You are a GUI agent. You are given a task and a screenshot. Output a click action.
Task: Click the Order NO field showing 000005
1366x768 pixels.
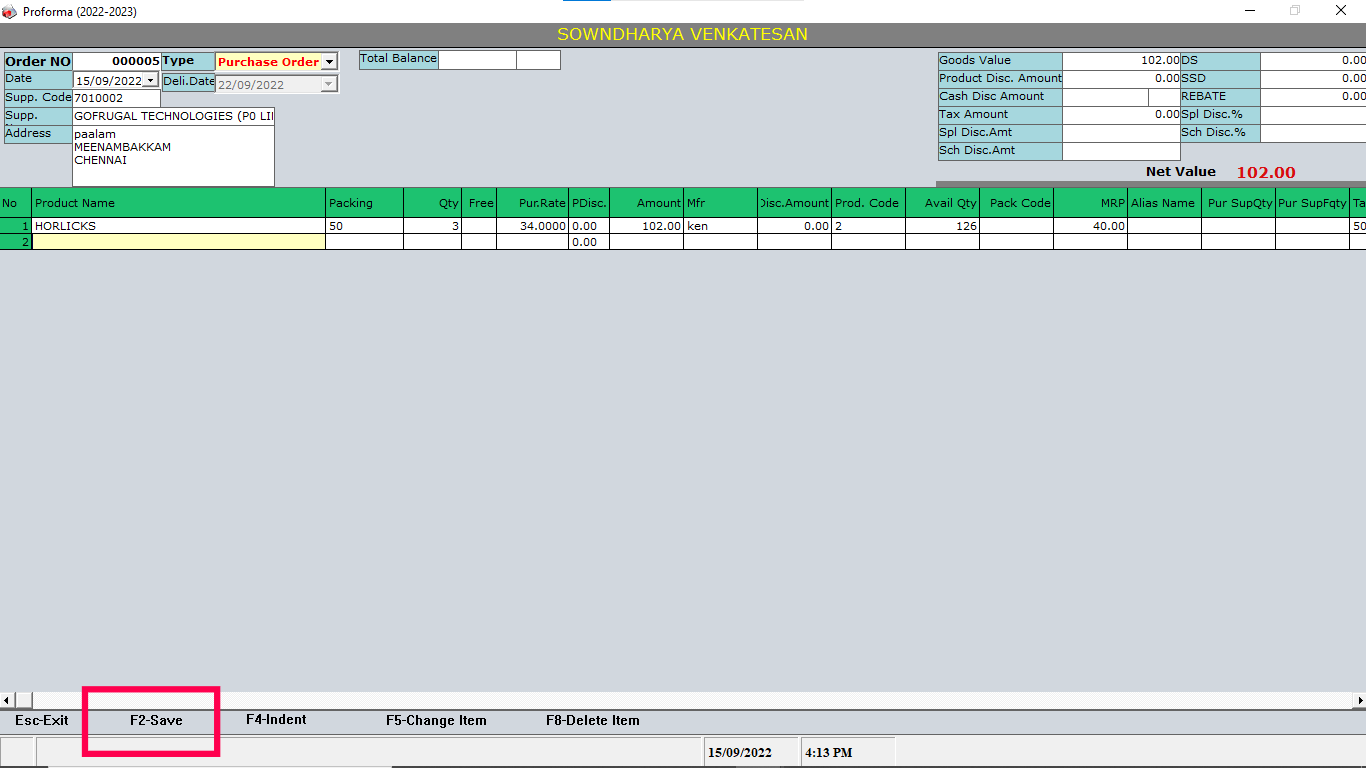[x=116, y=61]
